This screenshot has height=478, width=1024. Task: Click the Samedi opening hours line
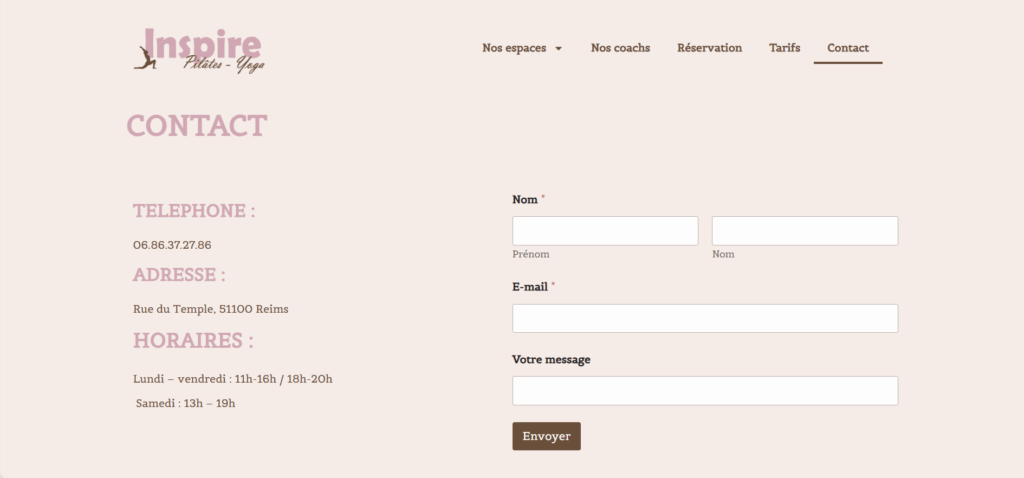(x=185, y=403)
